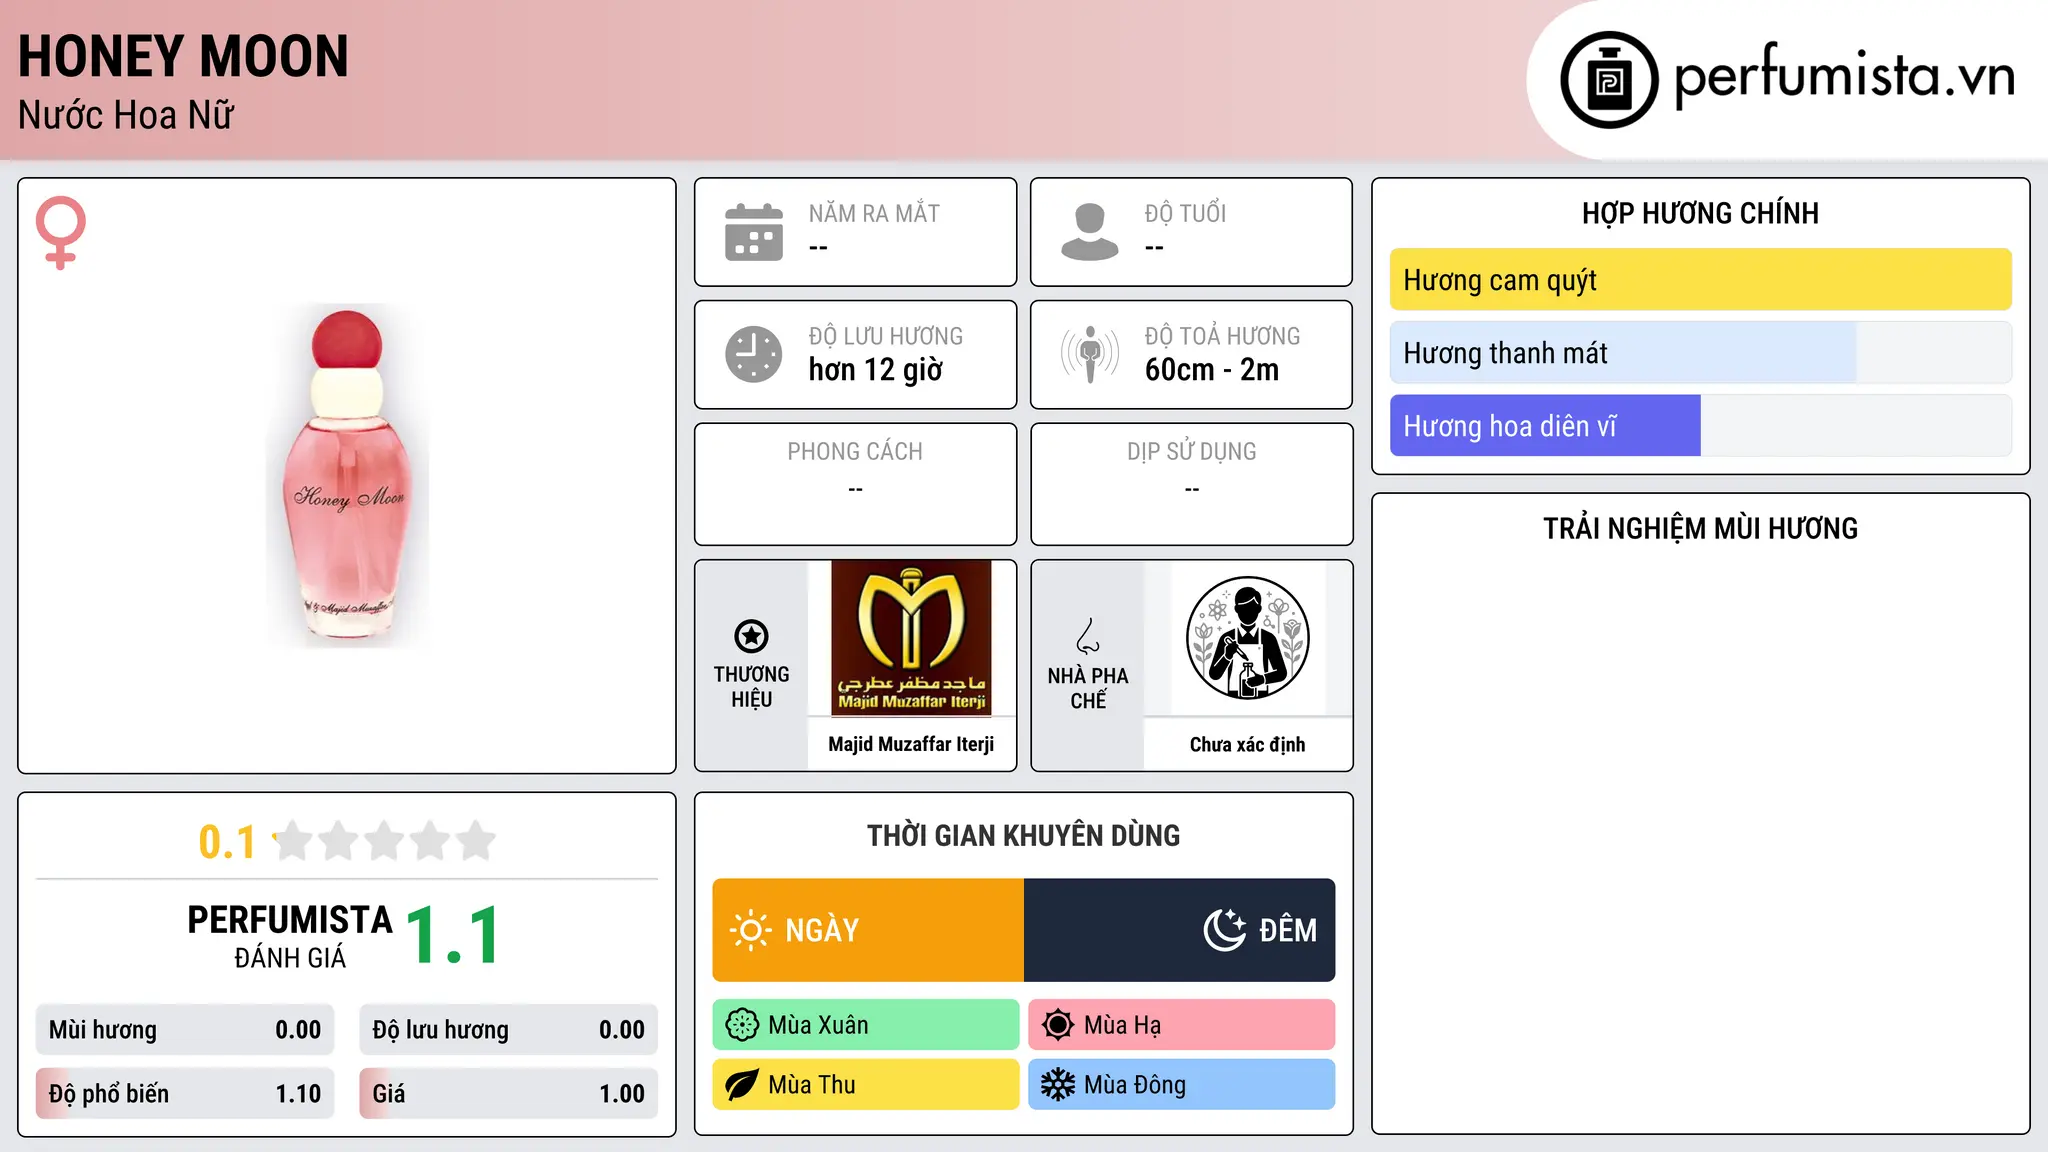Click the pink female gender symbol
The width and height of the screenshot is (2048, 1152).
(x=60, y=232)
